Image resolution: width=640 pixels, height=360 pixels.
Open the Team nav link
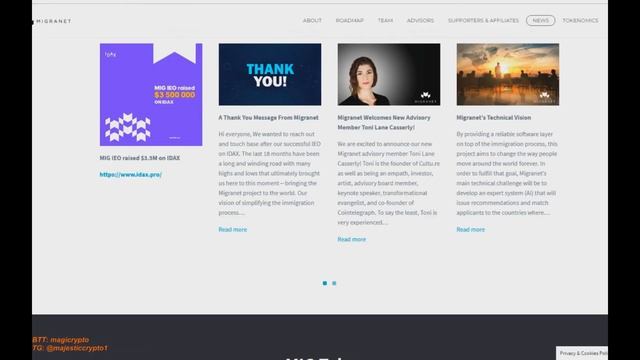pyautogui.click(x=385, y=20)
